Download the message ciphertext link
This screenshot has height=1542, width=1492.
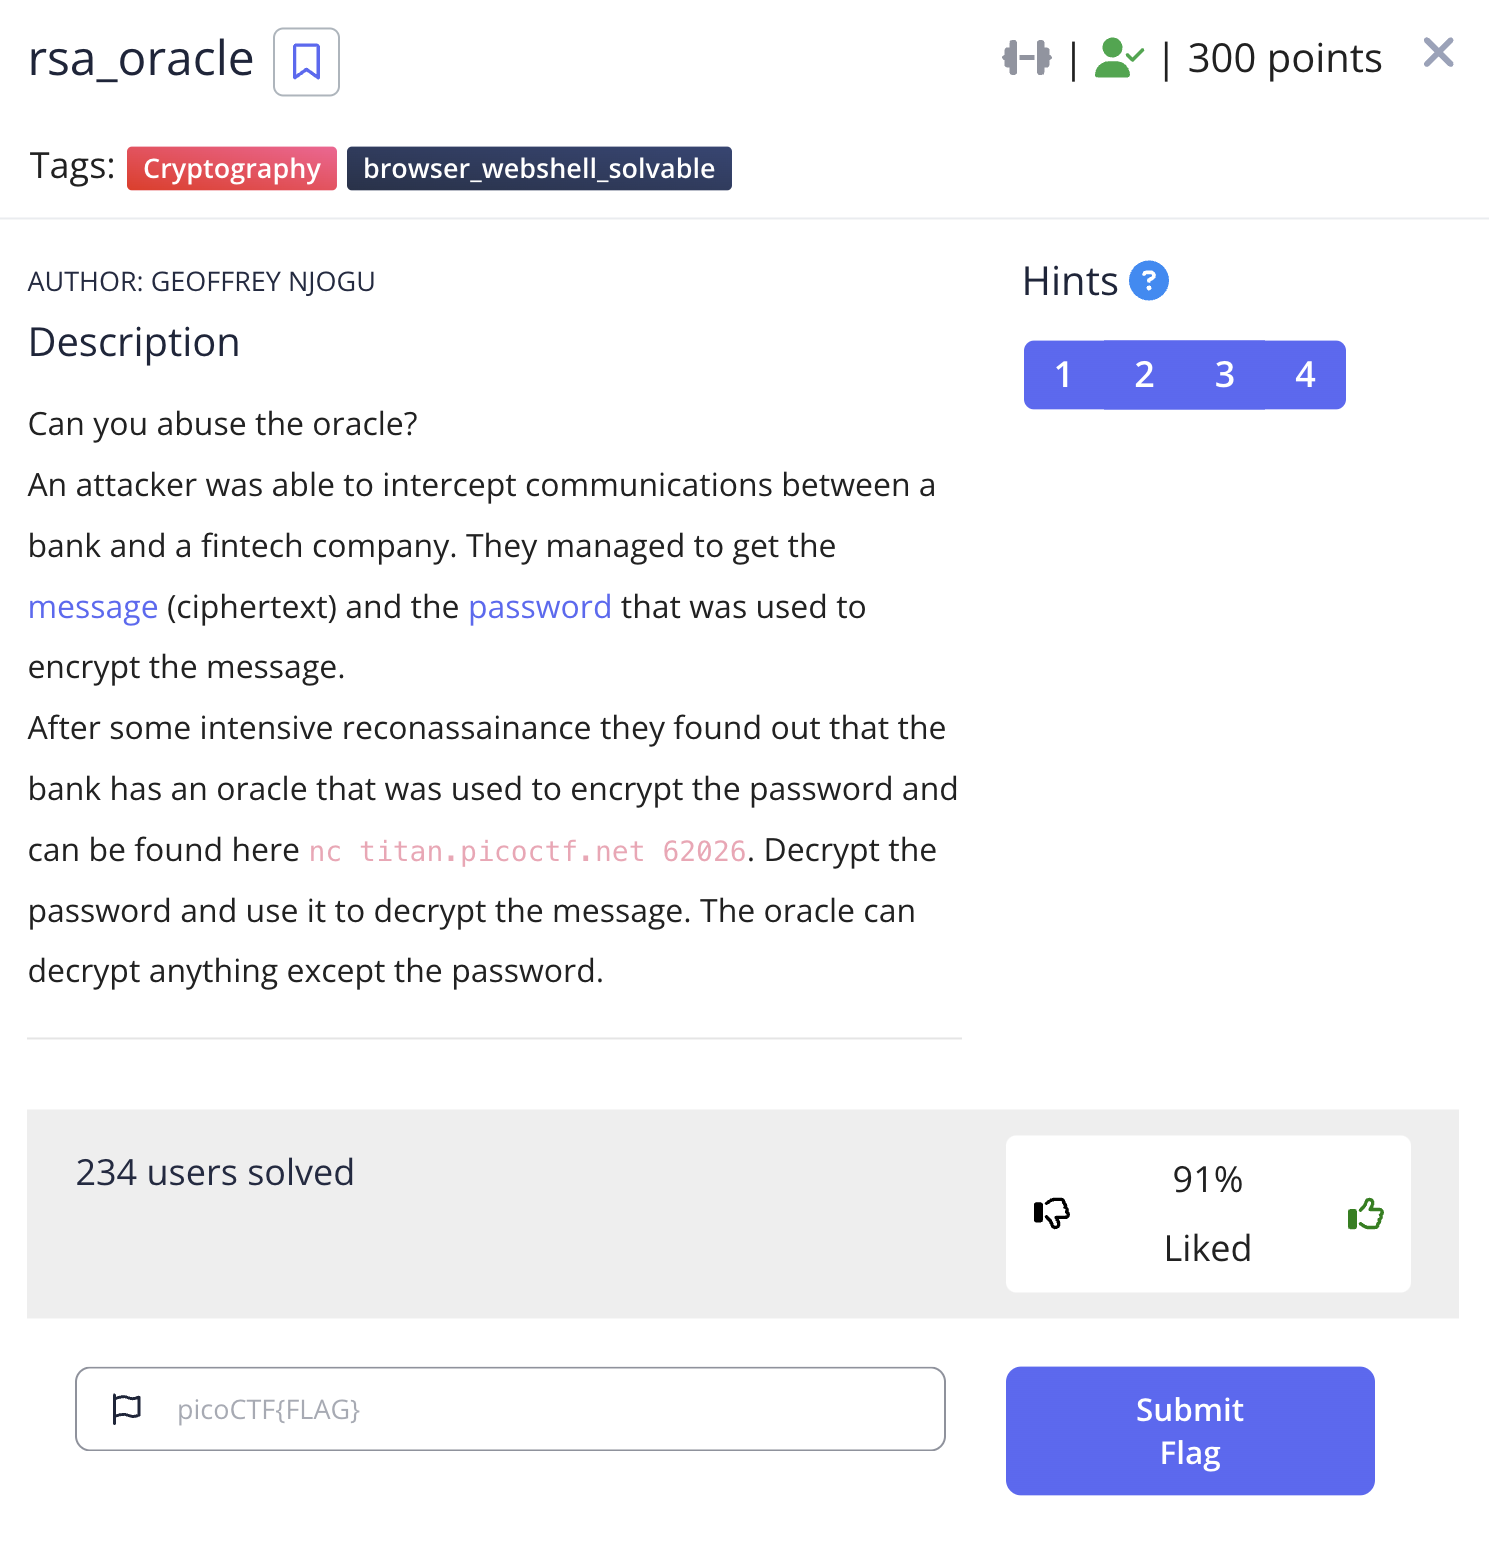pyautogui.click(x=93, y=607)
